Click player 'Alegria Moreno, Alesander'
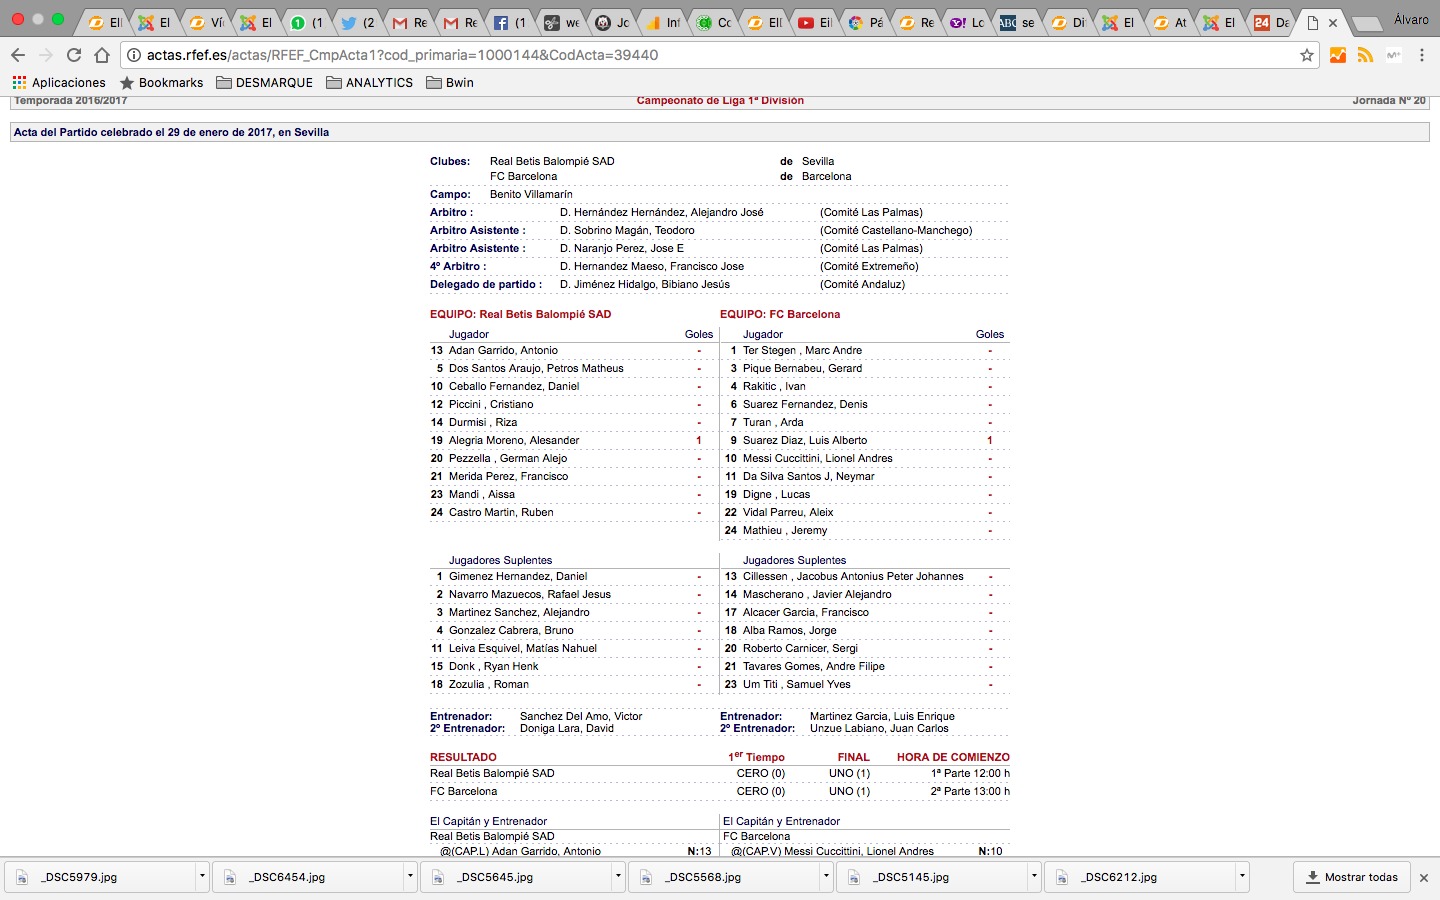The image size is (1440, 900). [514, 440]
